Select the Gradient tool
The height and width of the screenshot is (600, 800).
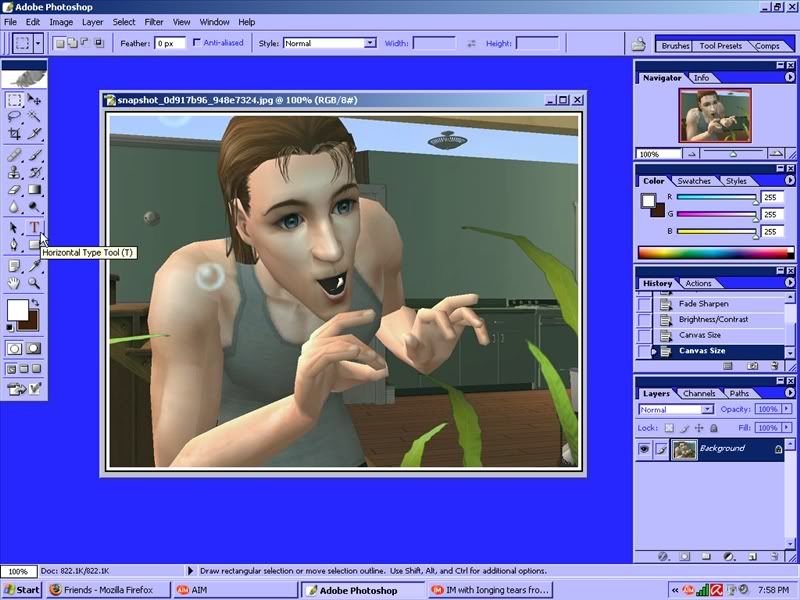point(34,189)
